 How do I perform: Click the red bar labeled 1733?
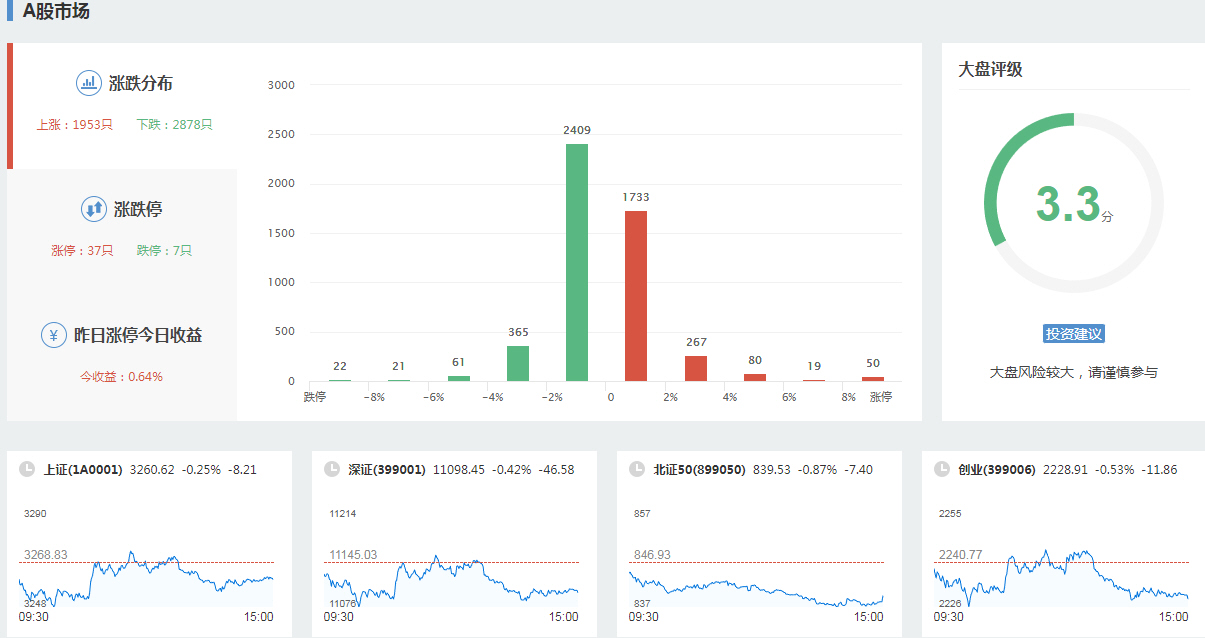tap(636, 295)
